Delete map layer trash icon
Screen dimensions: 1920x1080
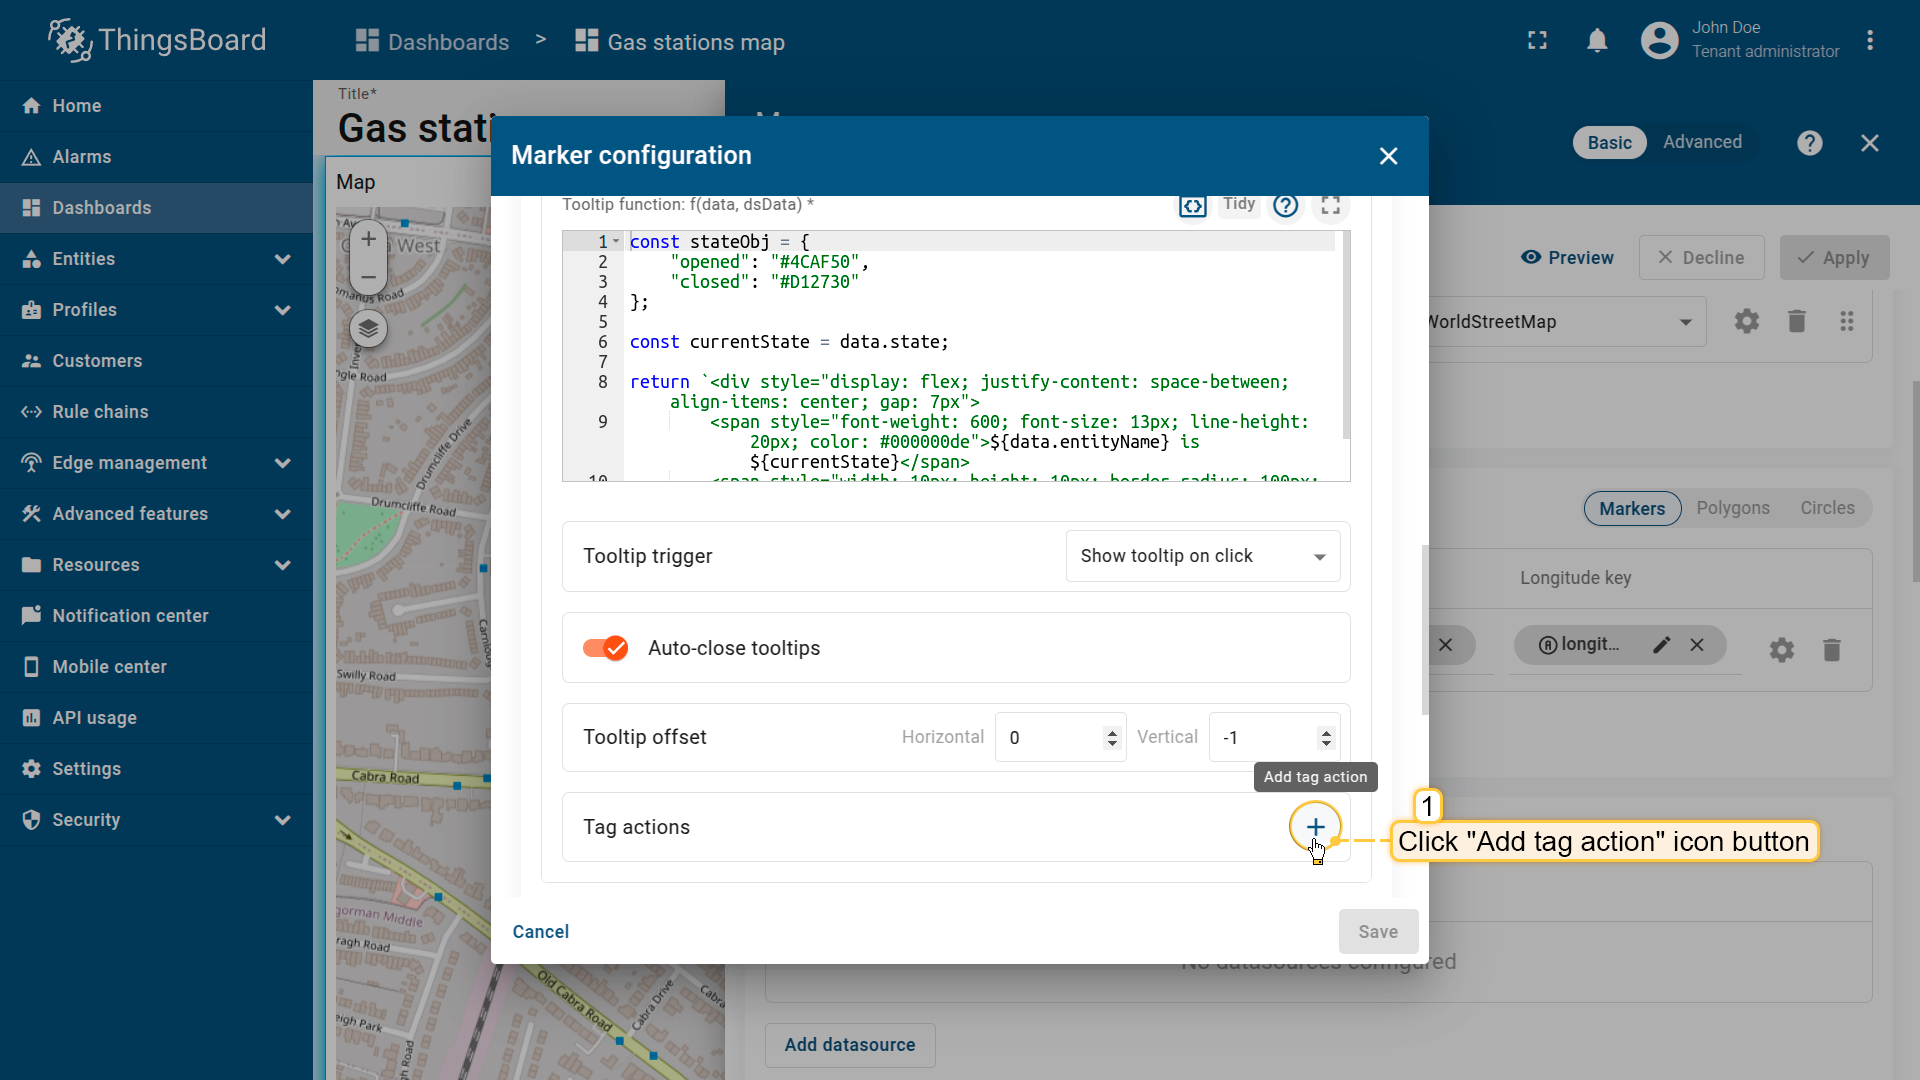1796,321
